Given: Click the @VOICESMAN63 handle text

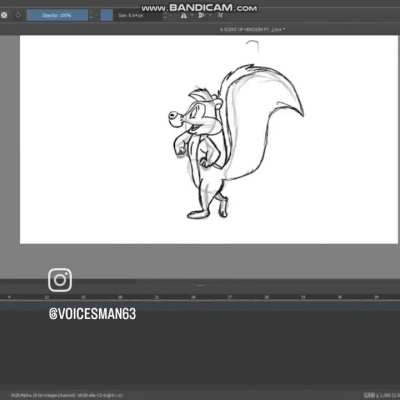Looking at the screenshot, I should pos(92,314).
